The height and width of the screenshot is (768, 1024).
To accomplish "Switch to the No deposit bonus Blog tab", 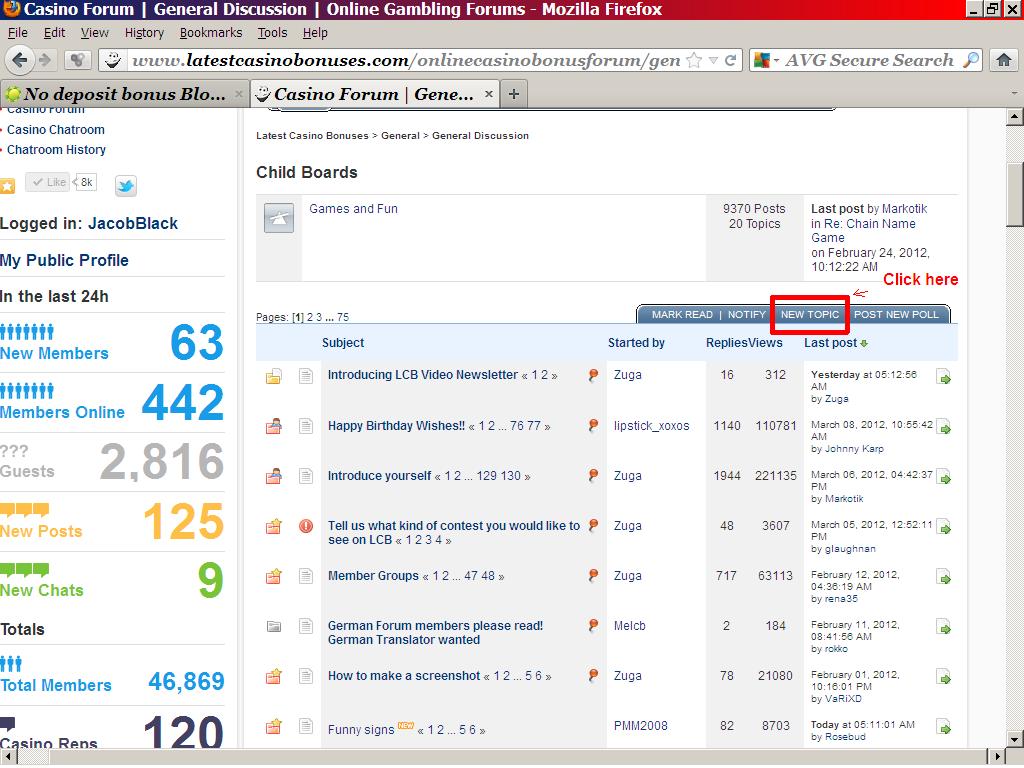I will coord(124,94).
